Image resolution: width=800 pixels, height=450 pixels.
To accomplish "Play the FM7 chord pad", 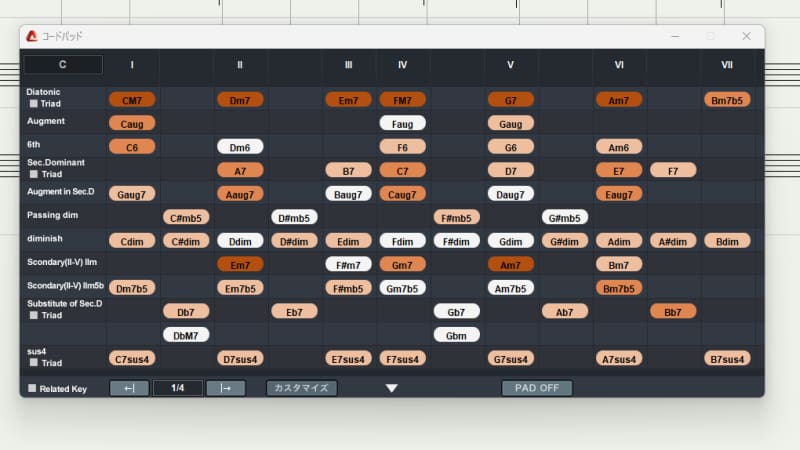I will click(x=402, y=100).
